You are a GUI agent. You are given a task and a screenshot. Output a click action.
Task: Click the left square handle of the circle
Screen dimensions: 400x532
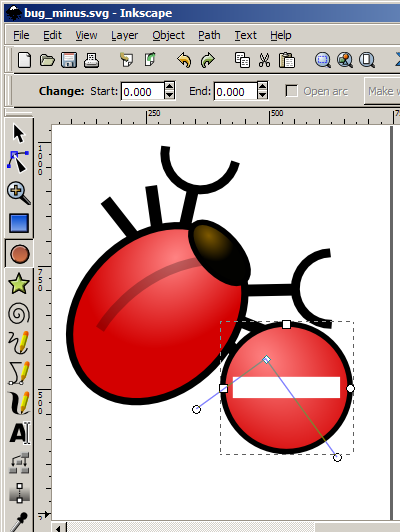224,388
